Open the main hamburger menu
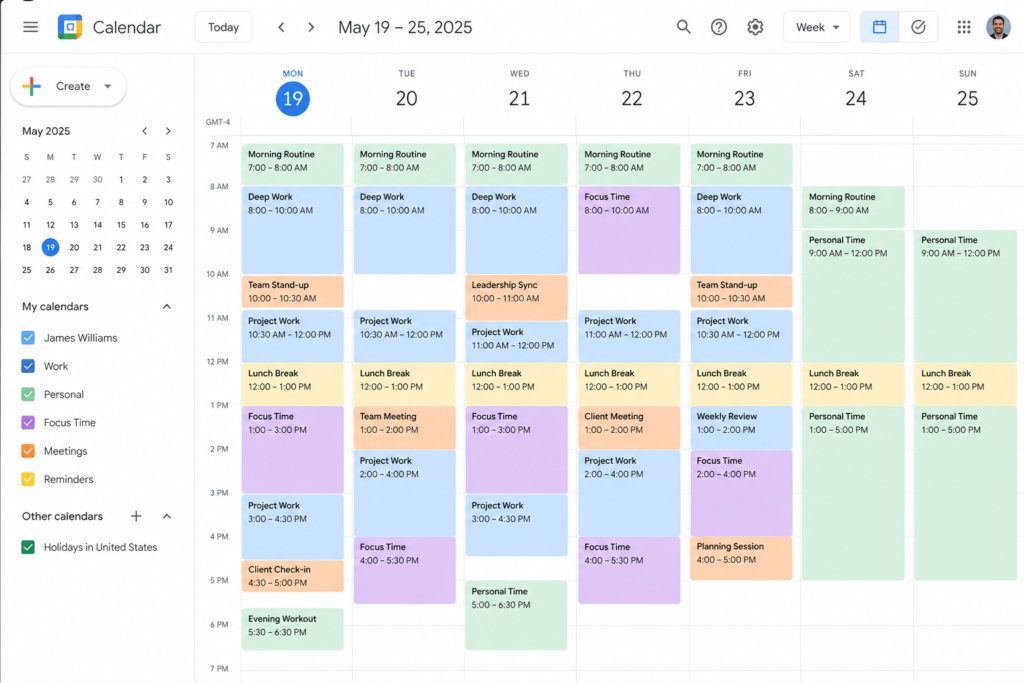The image size is (1024, 683). [30, 27]
